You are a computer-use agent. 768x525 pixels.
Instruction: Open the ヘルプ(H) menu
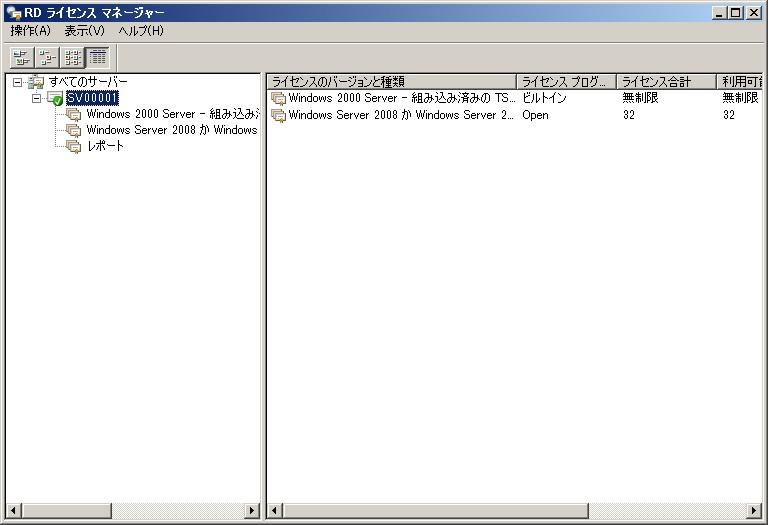[x=141, y=31]
